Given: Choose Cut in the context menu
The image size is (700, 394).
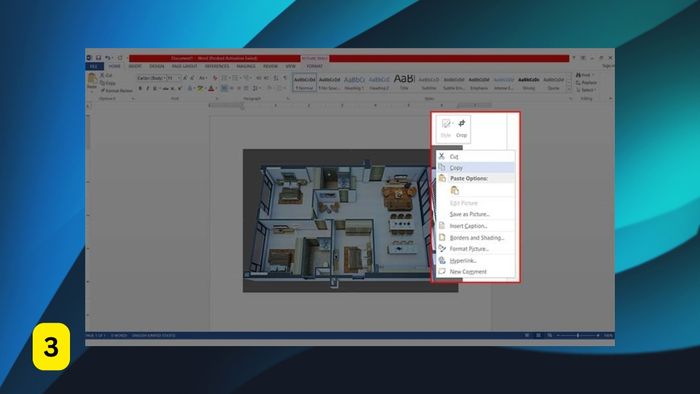Looking at the screenshot, I should 475,156.
